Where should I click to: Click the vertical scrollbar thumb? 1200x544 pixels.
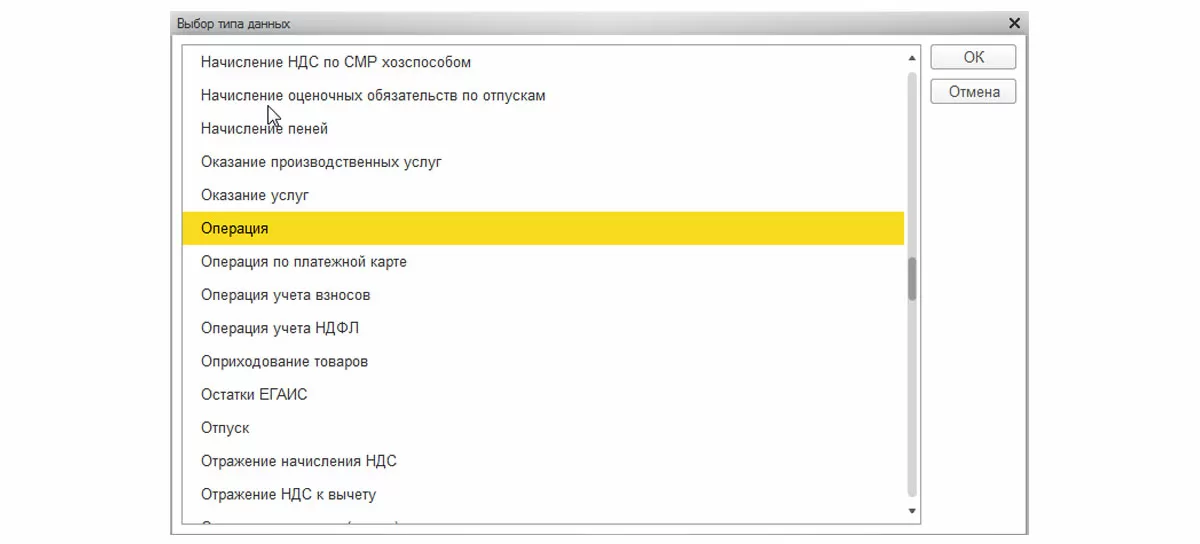tap(912, 279)
